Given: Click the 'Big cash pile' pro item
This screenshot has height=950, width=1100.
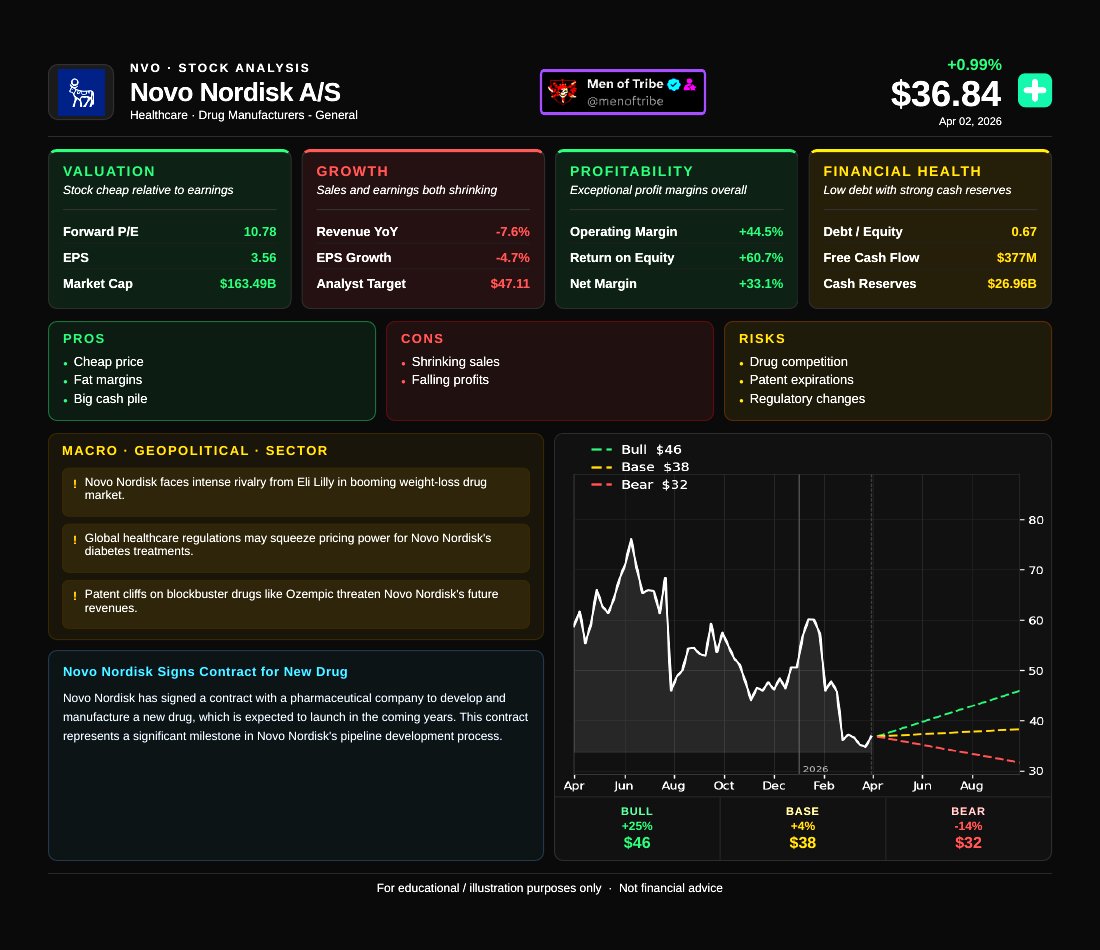Looking at the screenshot, I should click(110, 399).
